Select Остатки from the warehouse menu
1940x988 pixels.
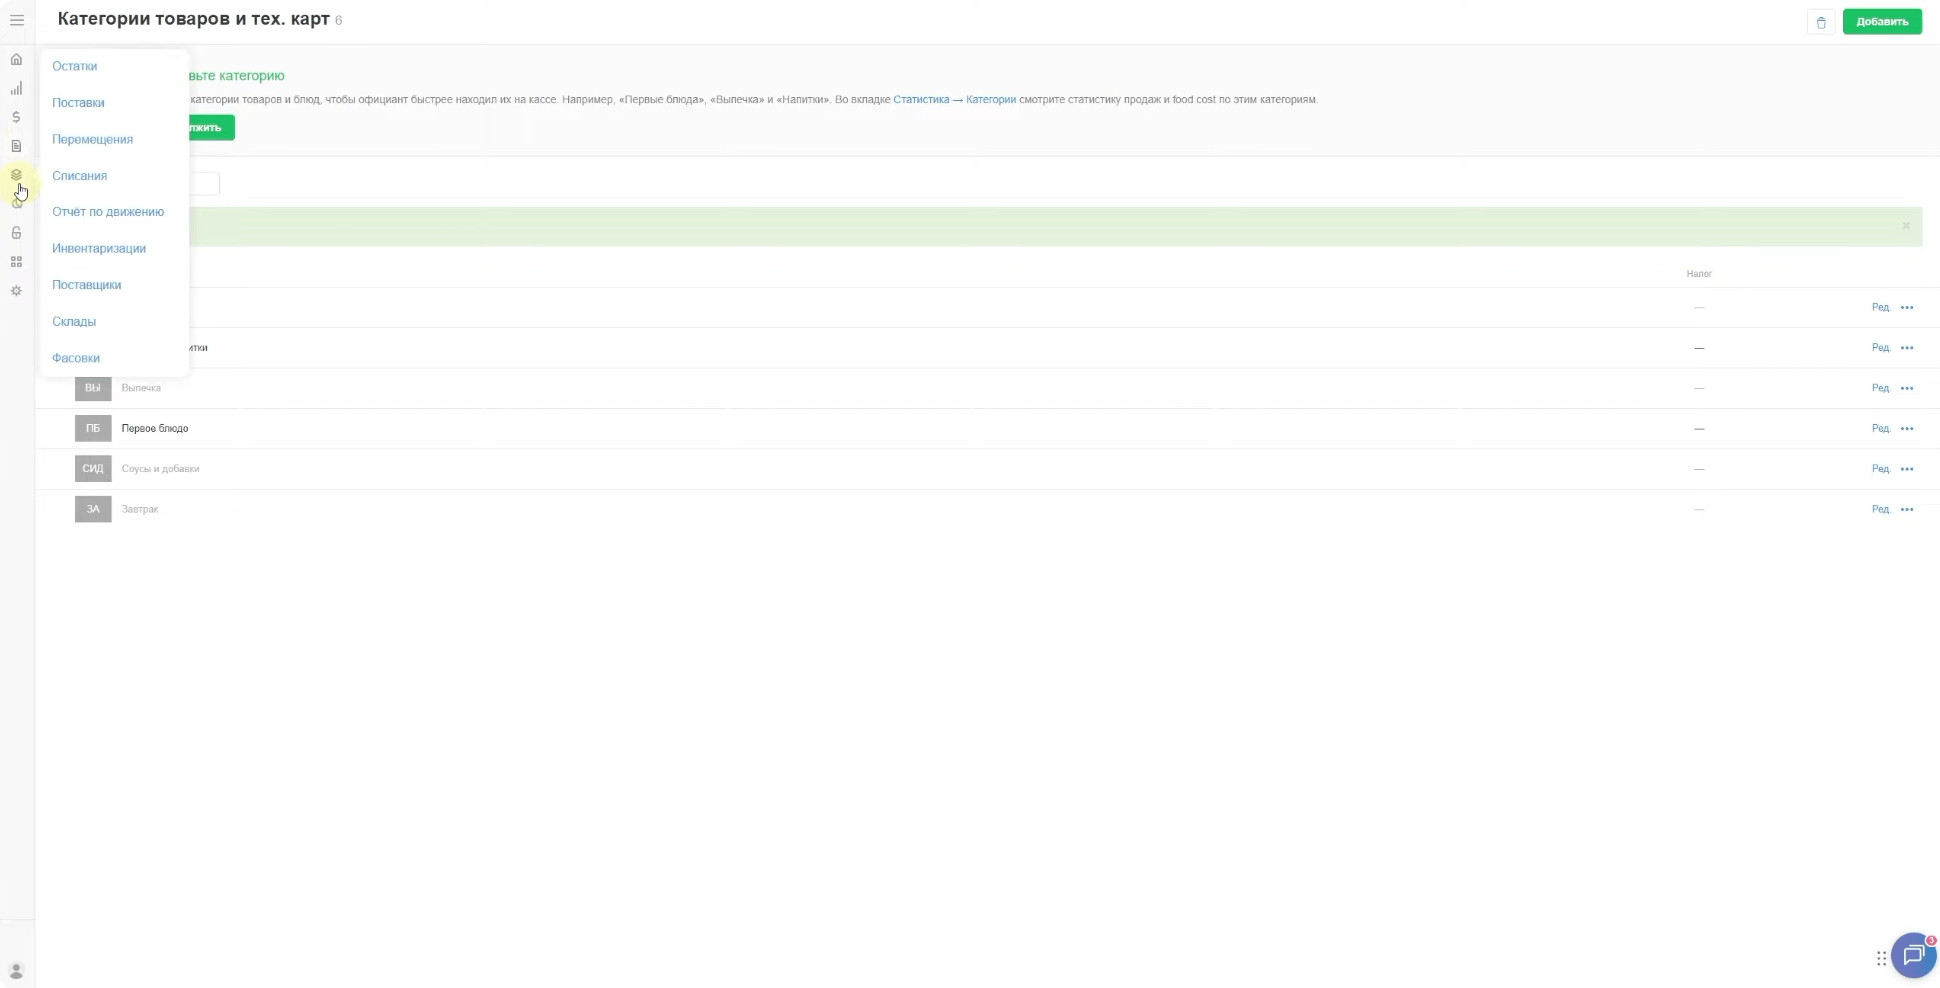[75, 66]
